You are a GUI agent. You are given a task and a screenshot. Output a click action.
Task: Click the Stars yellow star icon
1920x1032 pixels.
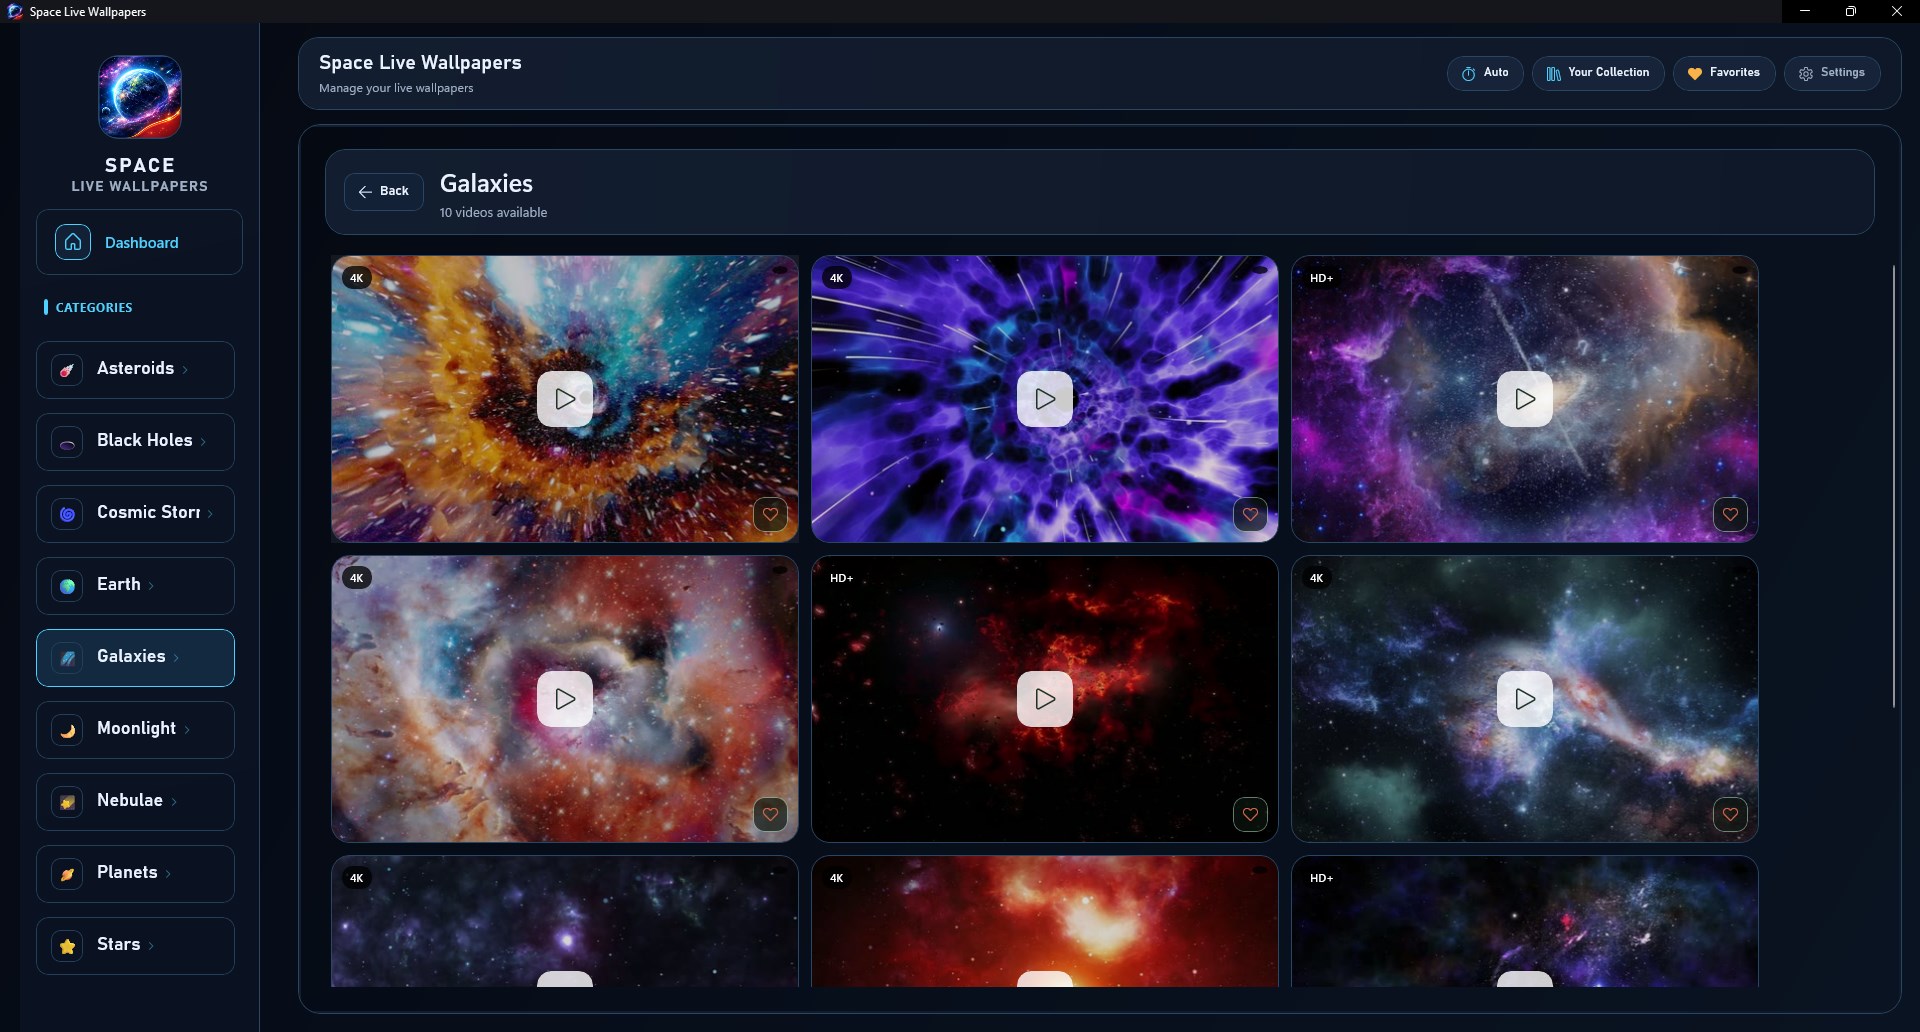[67, 946]
